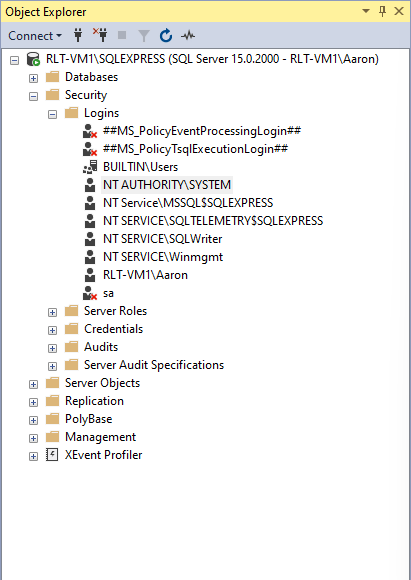Select the RLT-VM1\Aaron login
The height and width of the screenshot is (580, 411).
pos(145,275)
